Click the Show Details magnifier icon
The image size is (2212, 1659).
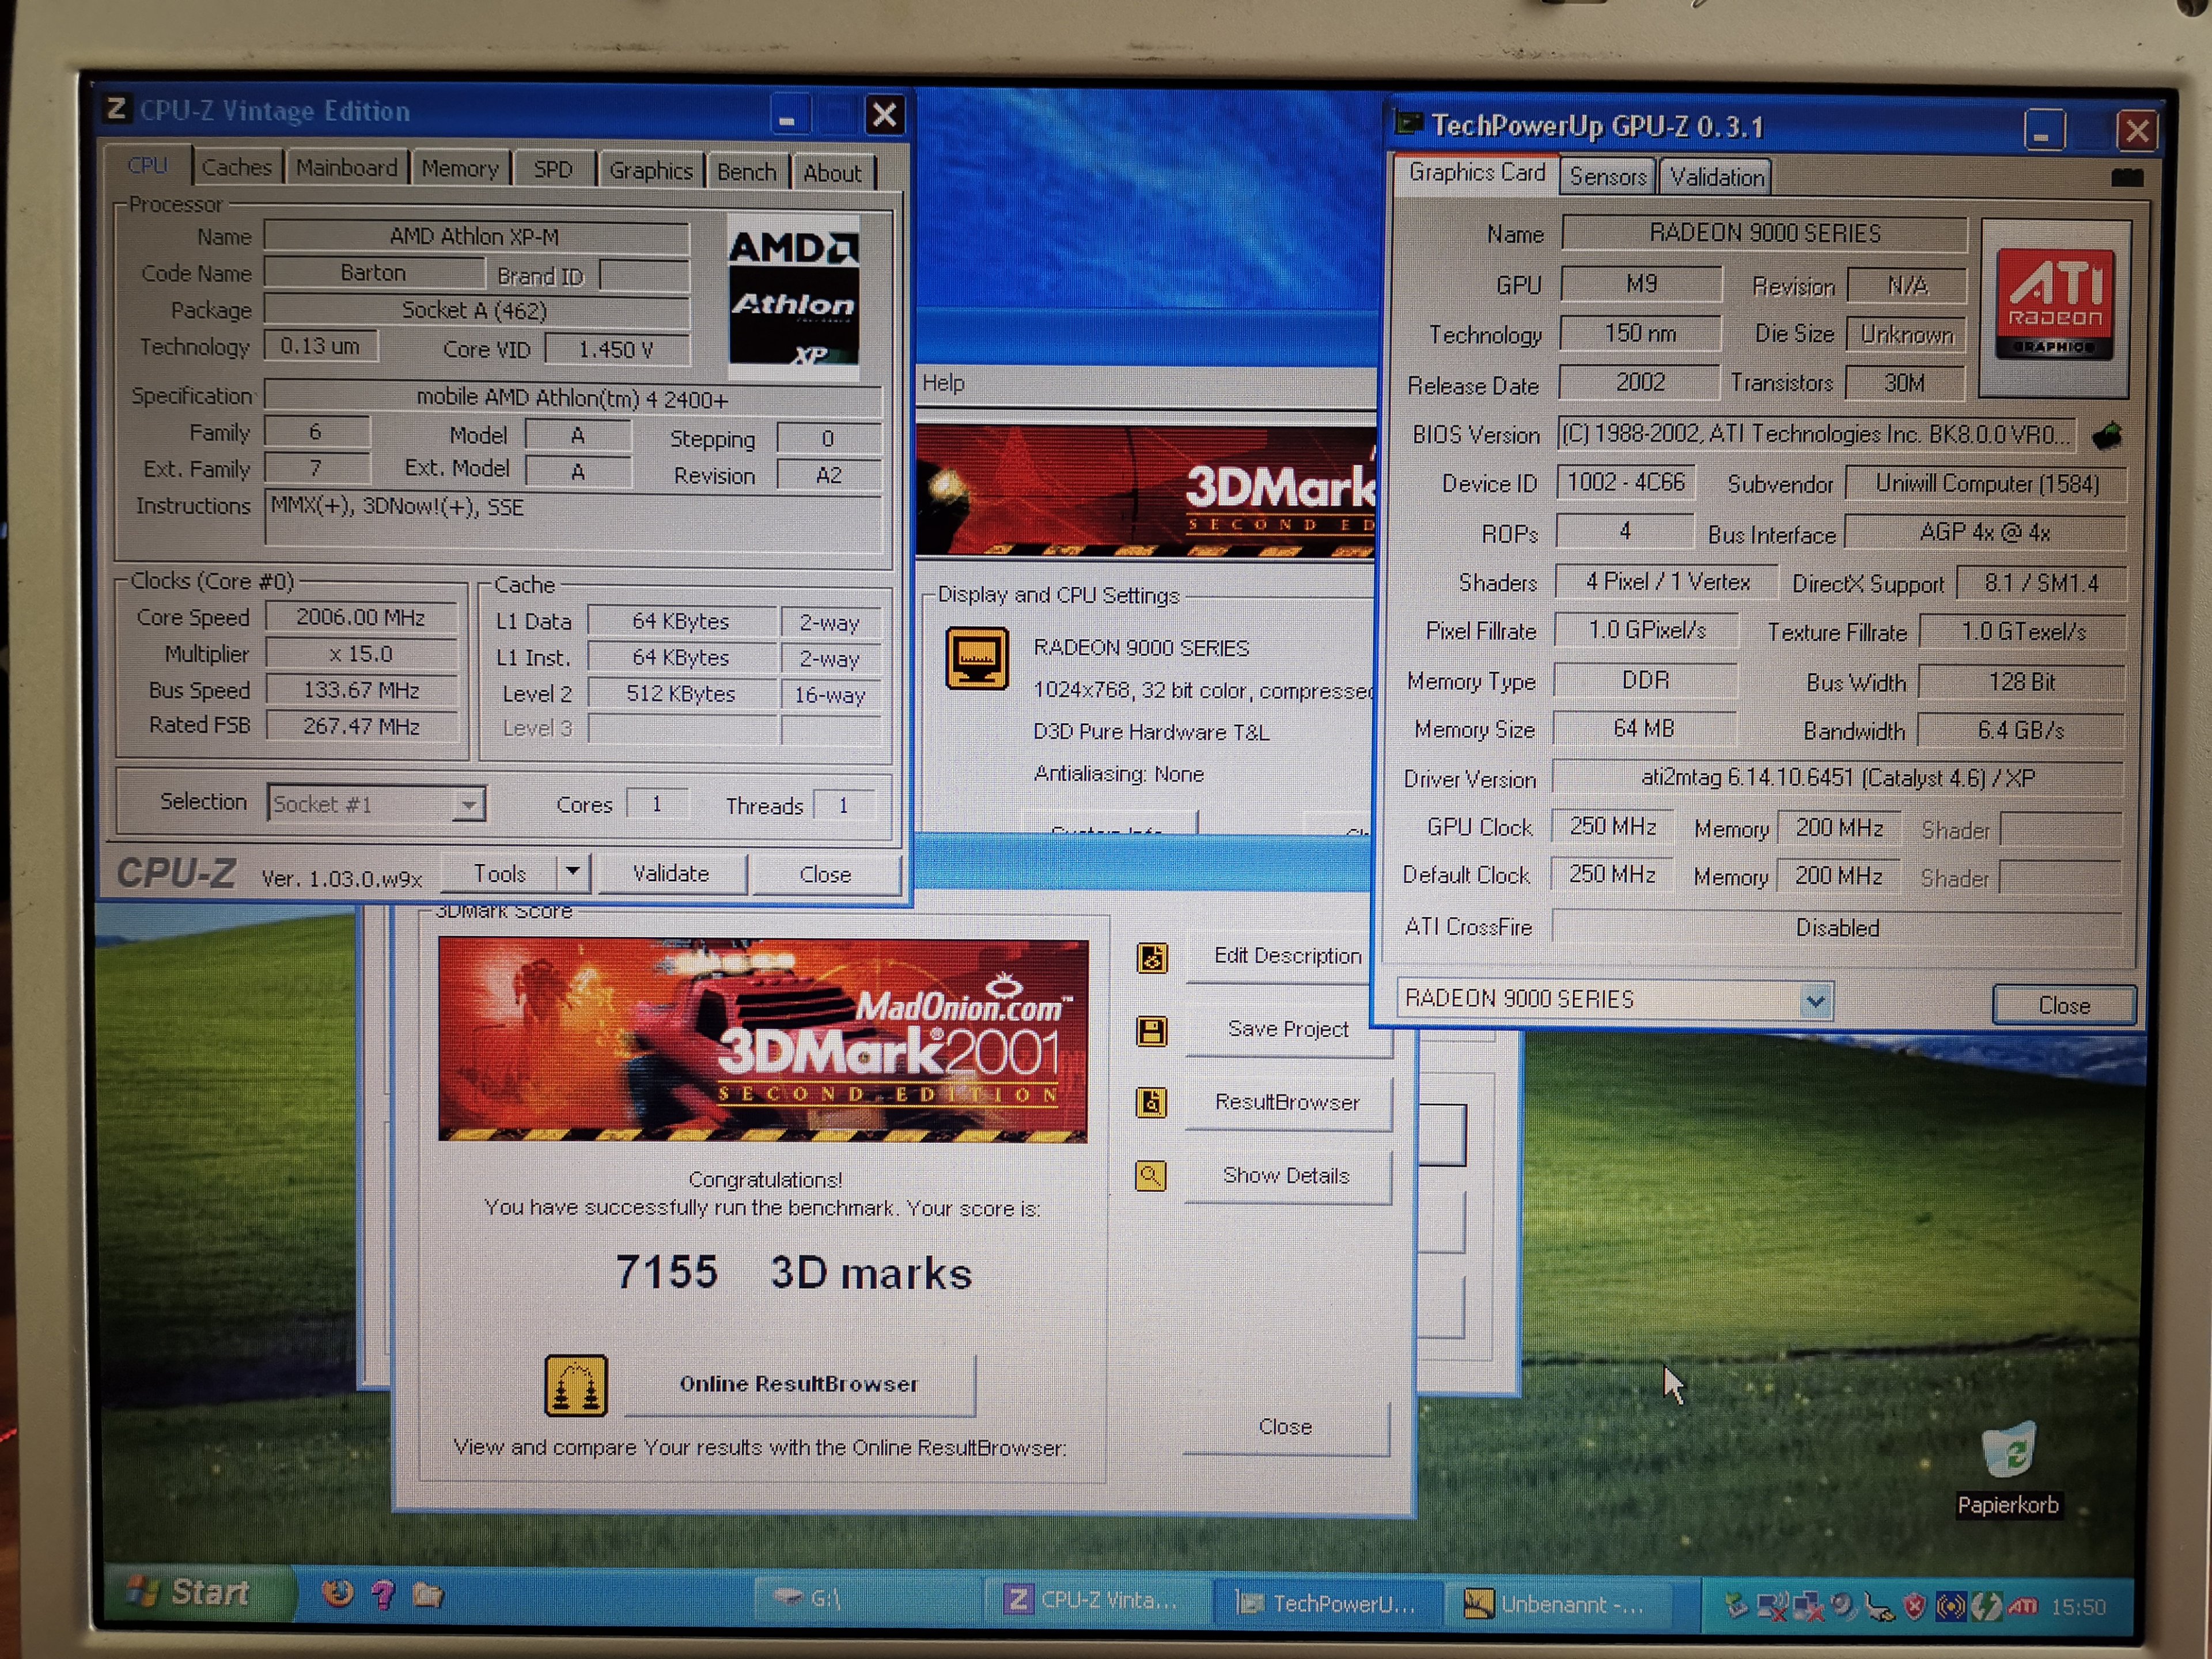click(x=1151, y=1176)
